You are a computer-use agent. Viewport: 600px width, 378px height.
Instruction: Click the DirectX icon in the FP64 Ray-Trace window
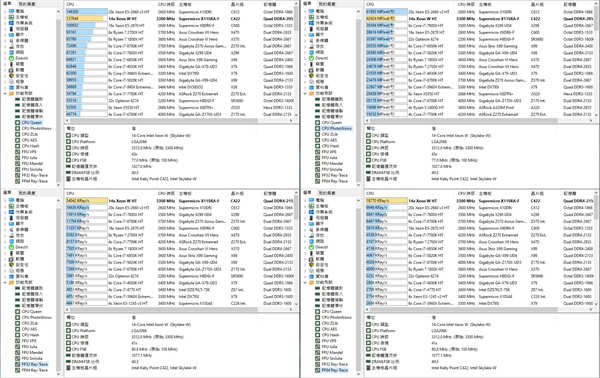(311, 247)
